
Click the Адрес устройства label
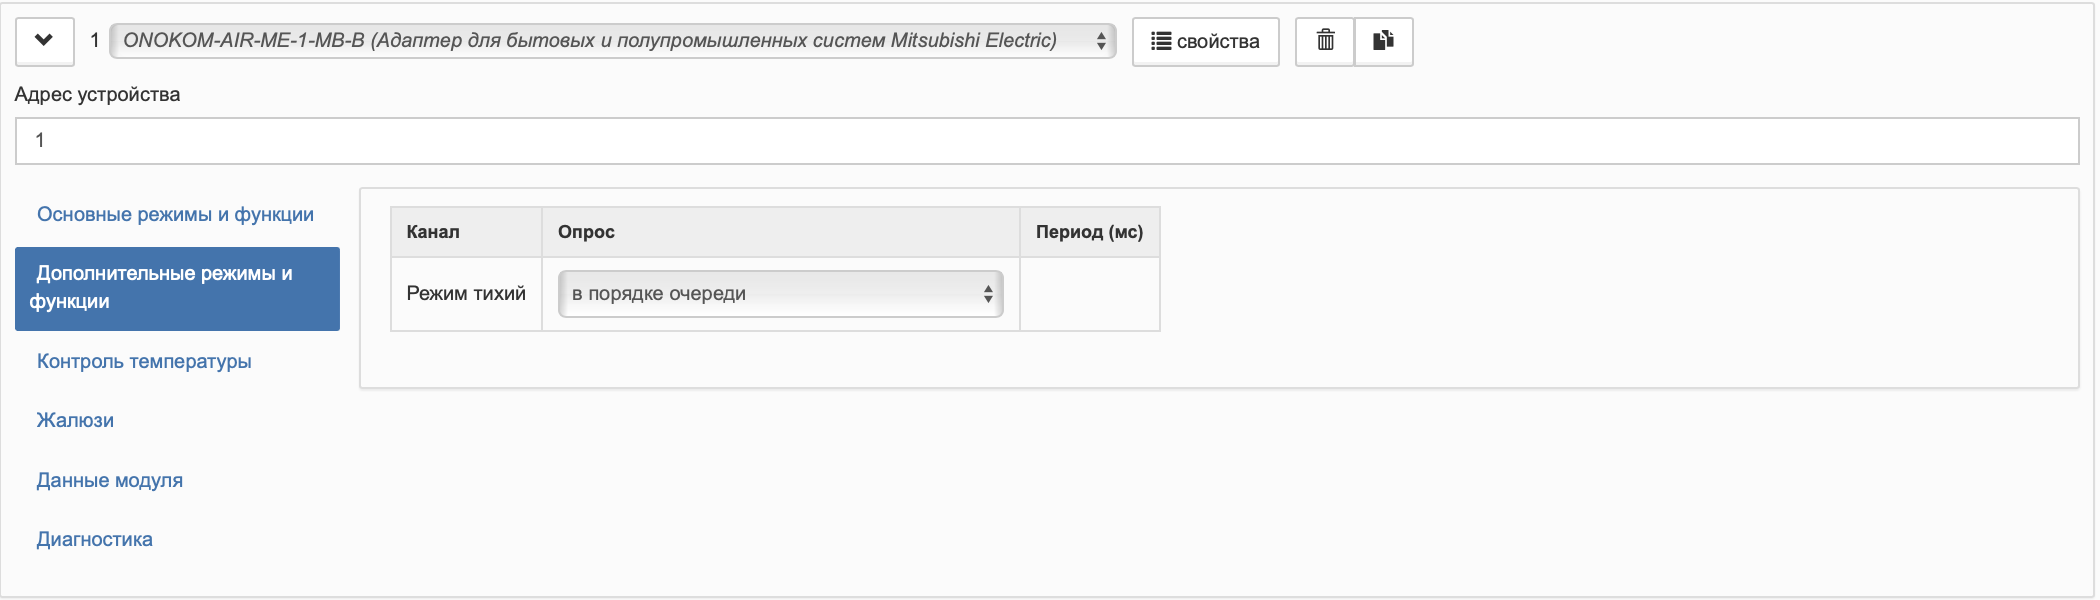pyautogui.click(x=97, y=95)
